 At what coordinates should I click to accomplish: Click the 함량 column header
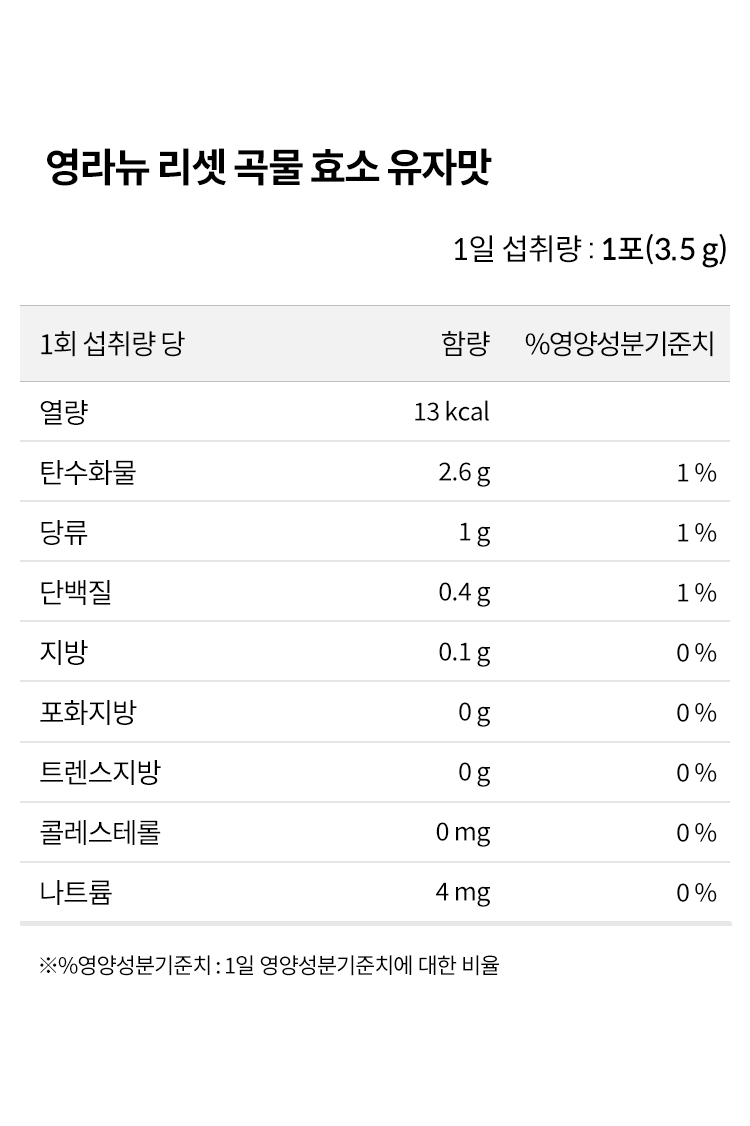click(x=466, y=344)
